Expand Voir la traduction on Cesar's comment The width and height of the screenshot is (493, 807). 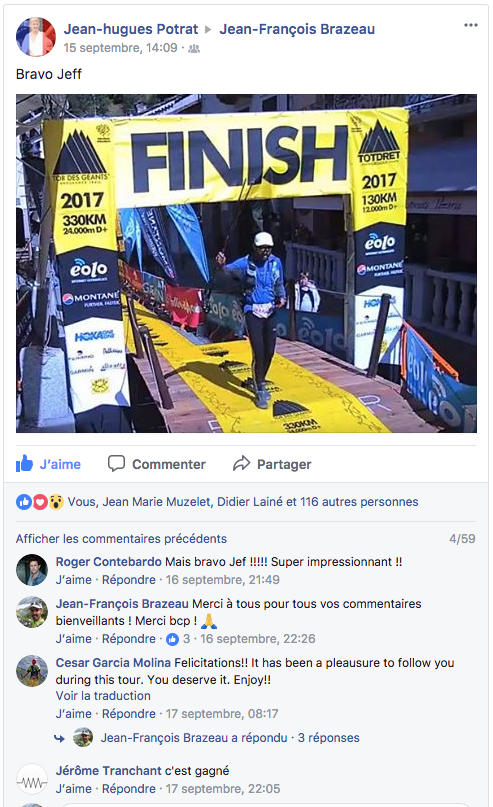click(103, 696)
